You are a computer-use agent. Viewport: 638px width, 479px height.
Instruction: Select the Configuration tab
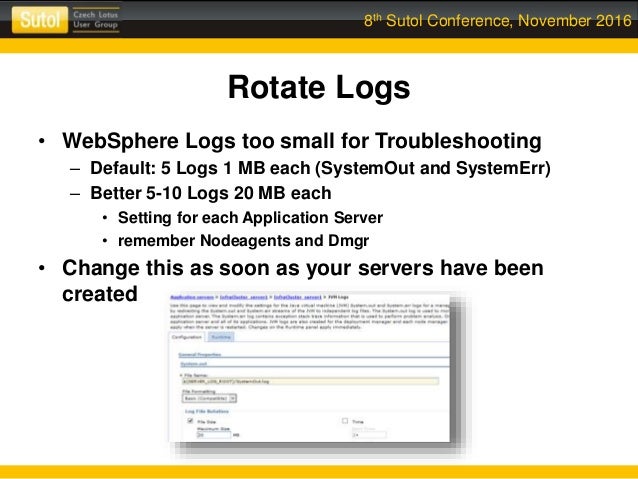tap(187, 337)
